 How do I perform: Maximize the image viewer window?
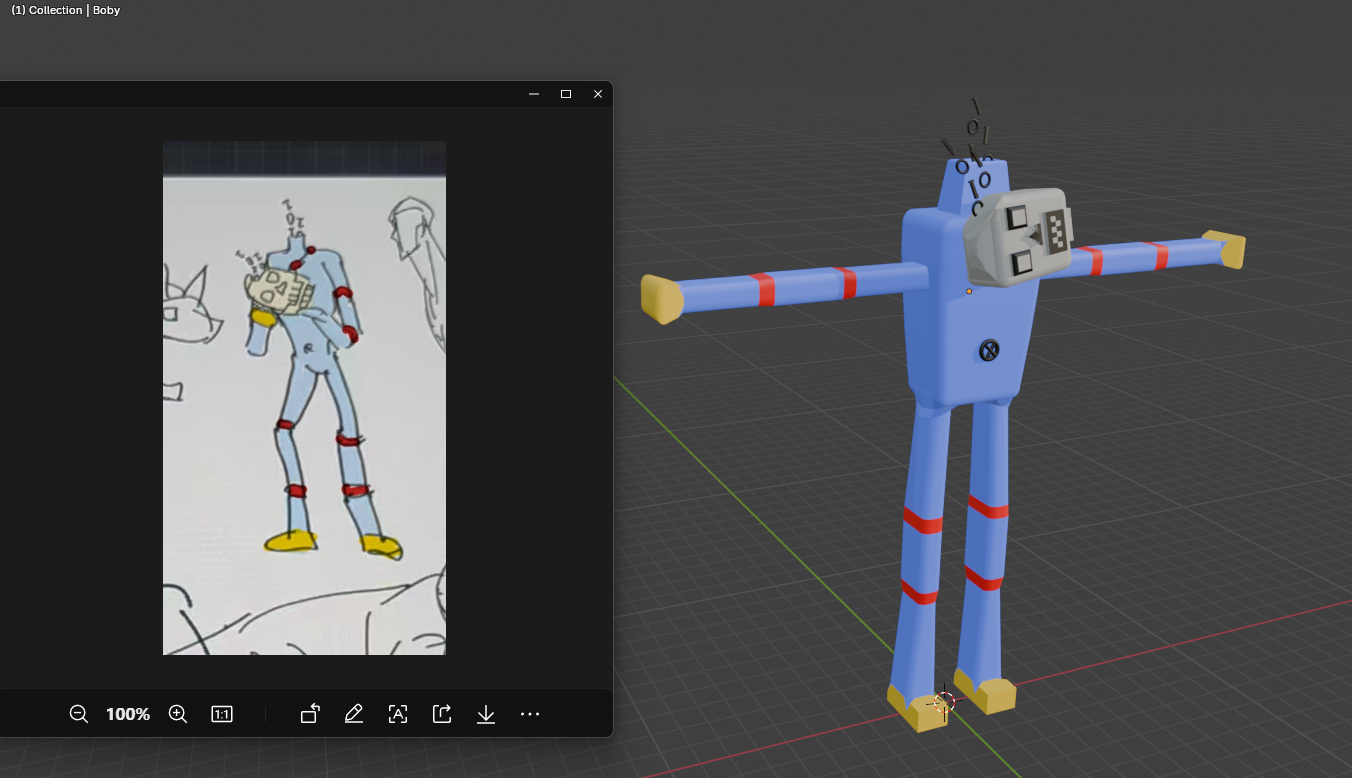pyautogui.click(x=566, y=94)
